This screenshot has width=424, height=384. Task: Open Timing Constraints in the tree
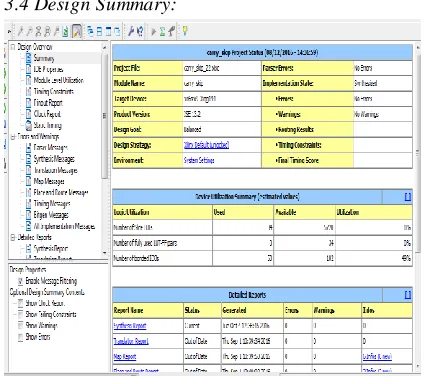pos(54,91)
